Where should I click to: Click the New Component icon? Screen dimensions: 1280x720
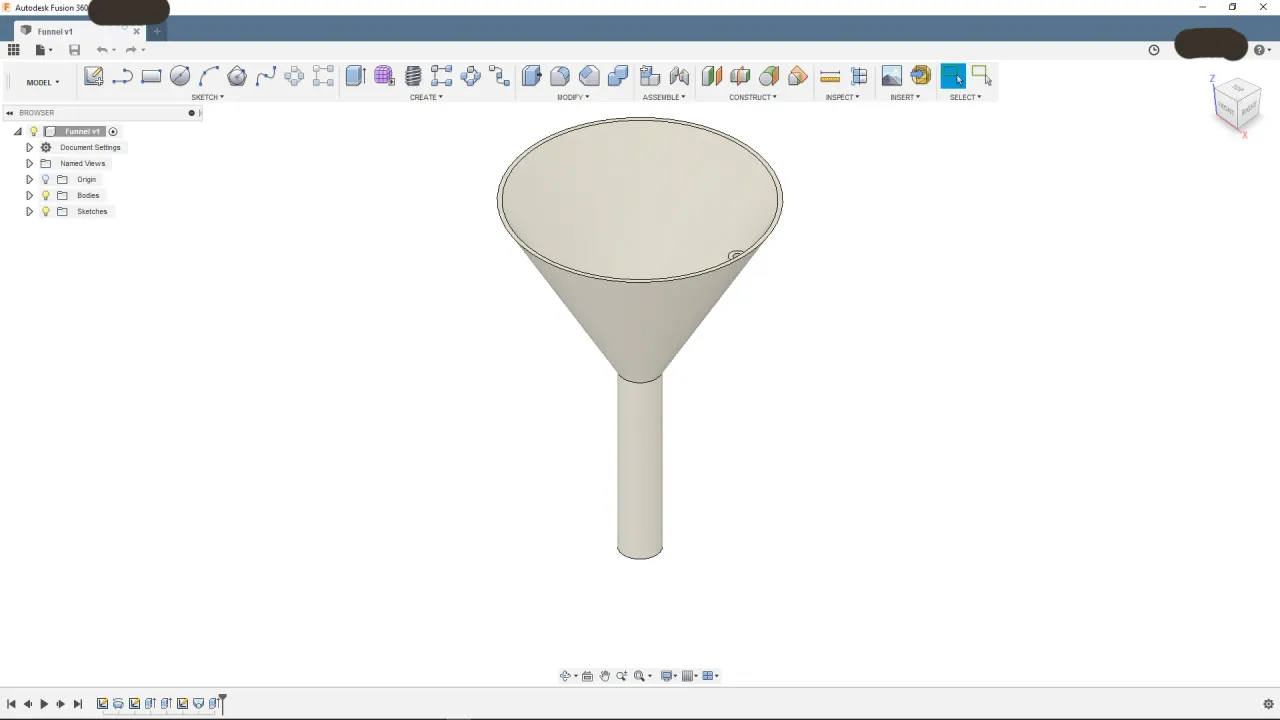[650, 76]
